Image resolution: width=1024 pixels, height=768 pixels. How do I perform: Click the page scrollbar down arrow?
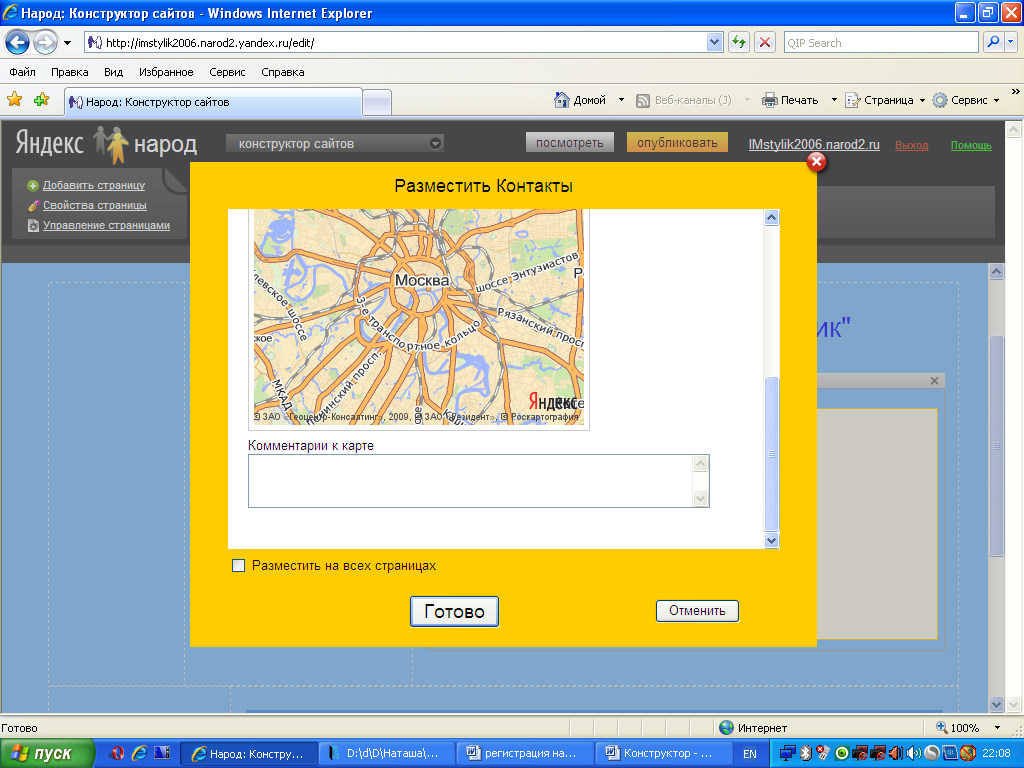996,704
